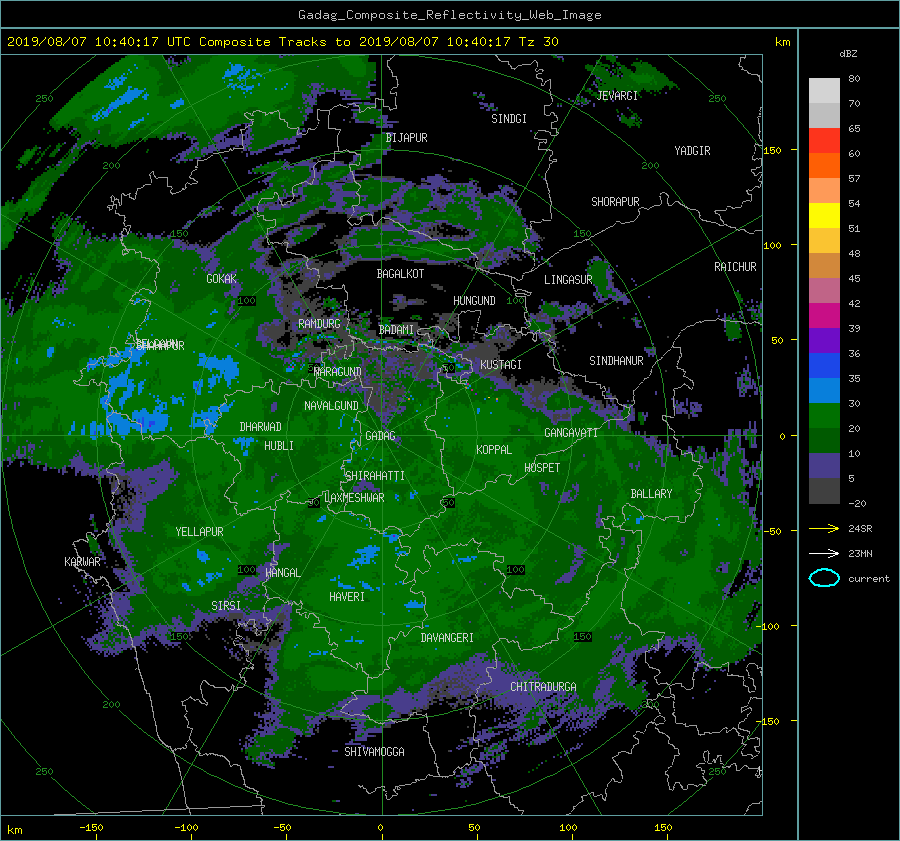900x841 pixels.
Task: Click the LINGASUR city label
Action: point(568,280)
